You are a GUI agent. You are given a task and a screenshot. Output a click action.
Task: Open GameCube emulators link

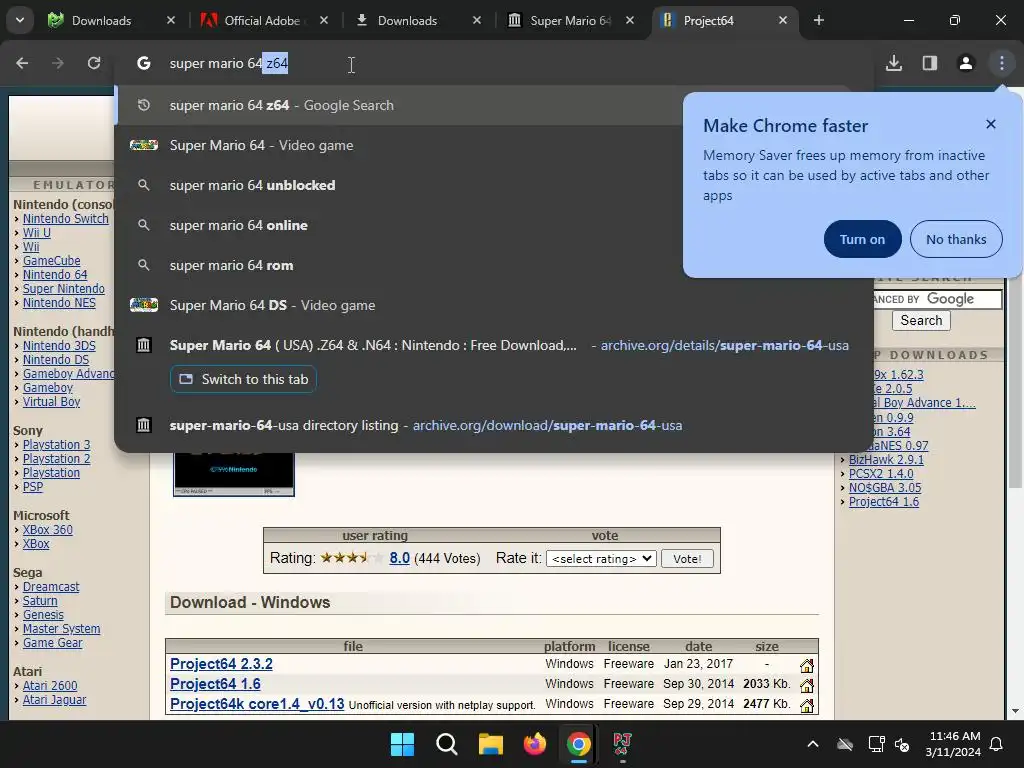click(x=52, y=261)
